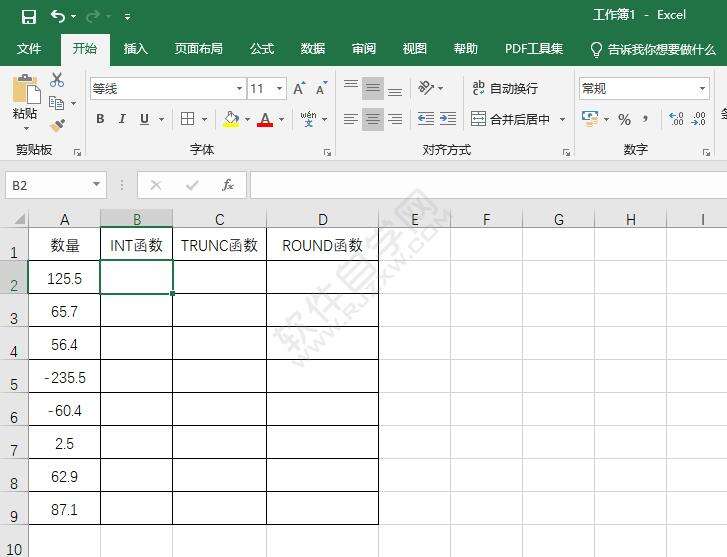727x557 pixels.
Task: Open the fill color dropdown arrow
Action: [x=248, y=120]
